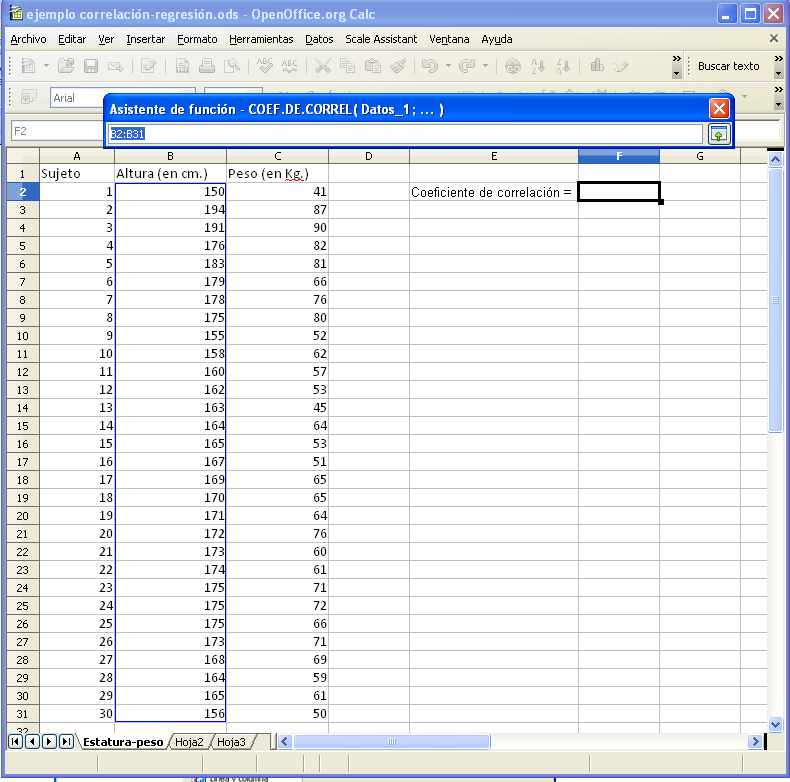Click the Export as PDF icon

182,67
